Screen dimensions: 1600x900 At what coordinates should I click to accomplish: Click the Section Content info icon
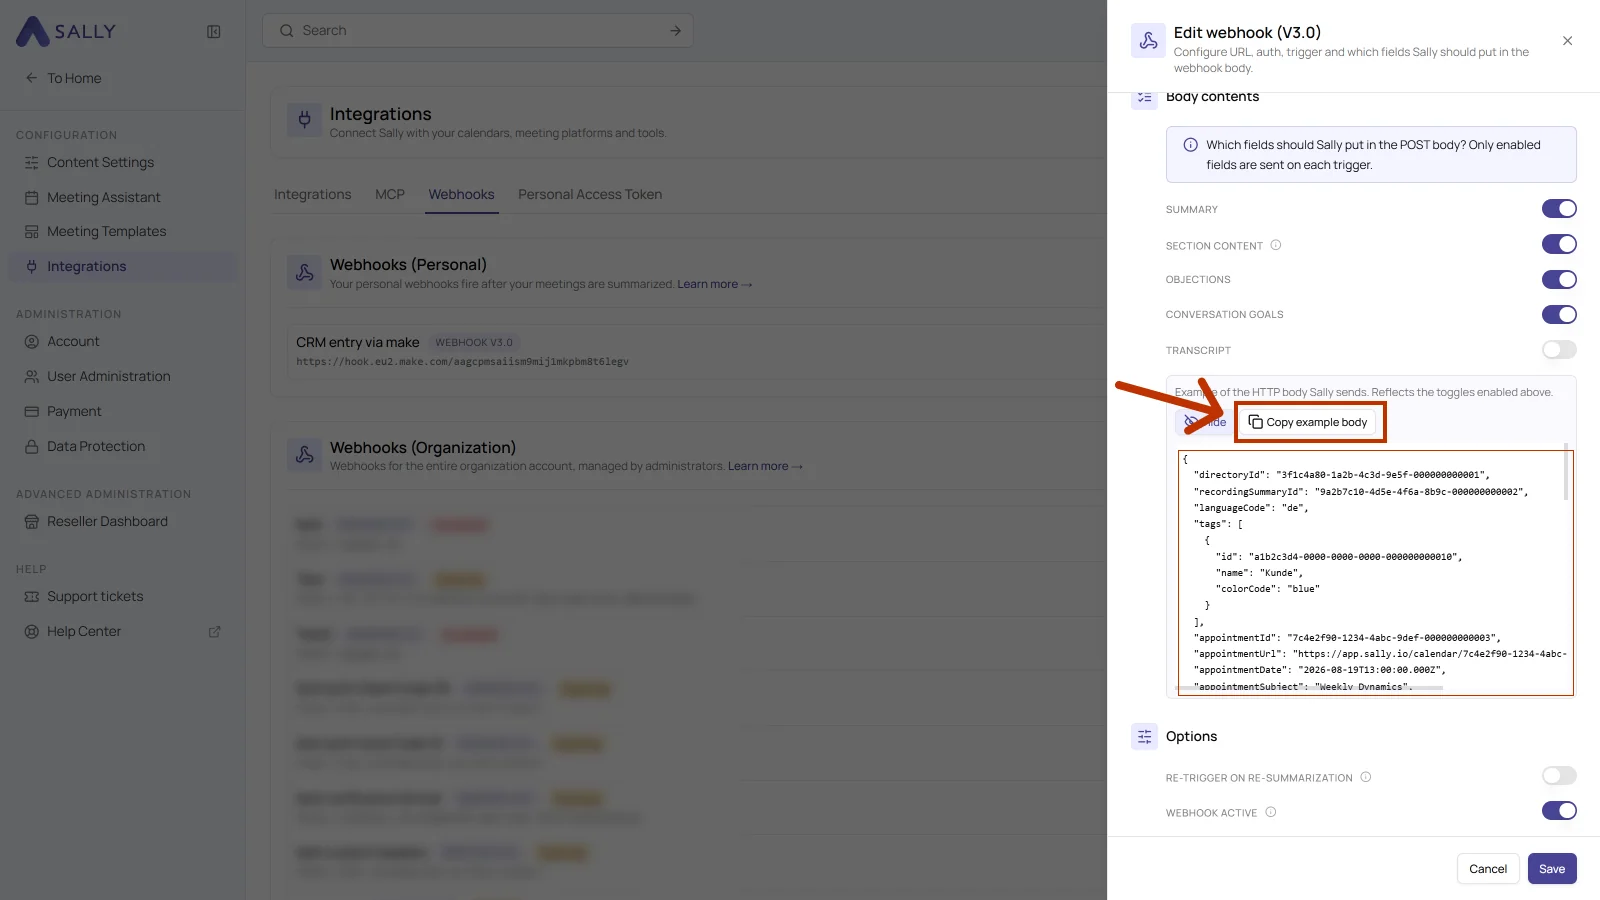(1276, 245)
